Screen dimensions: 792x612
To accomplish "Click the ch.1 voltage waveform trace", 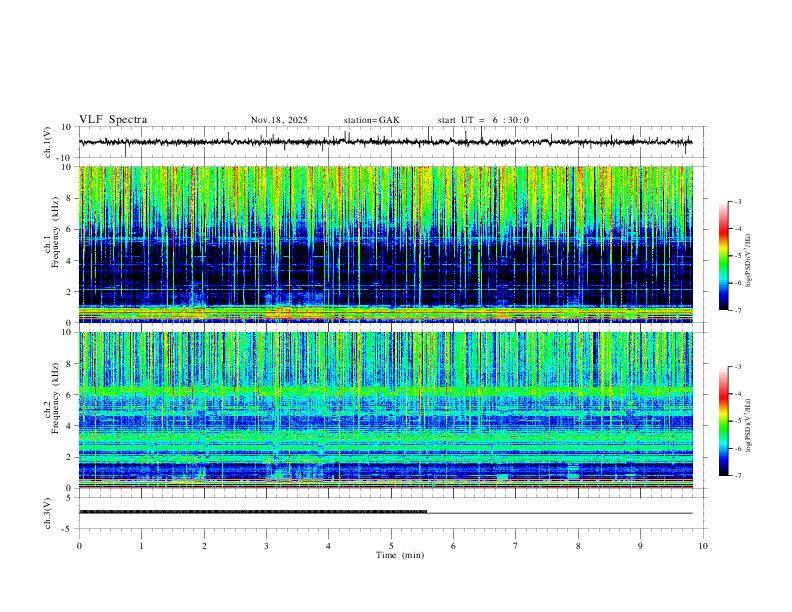I will pyautogui.click(x=385, y=142).
